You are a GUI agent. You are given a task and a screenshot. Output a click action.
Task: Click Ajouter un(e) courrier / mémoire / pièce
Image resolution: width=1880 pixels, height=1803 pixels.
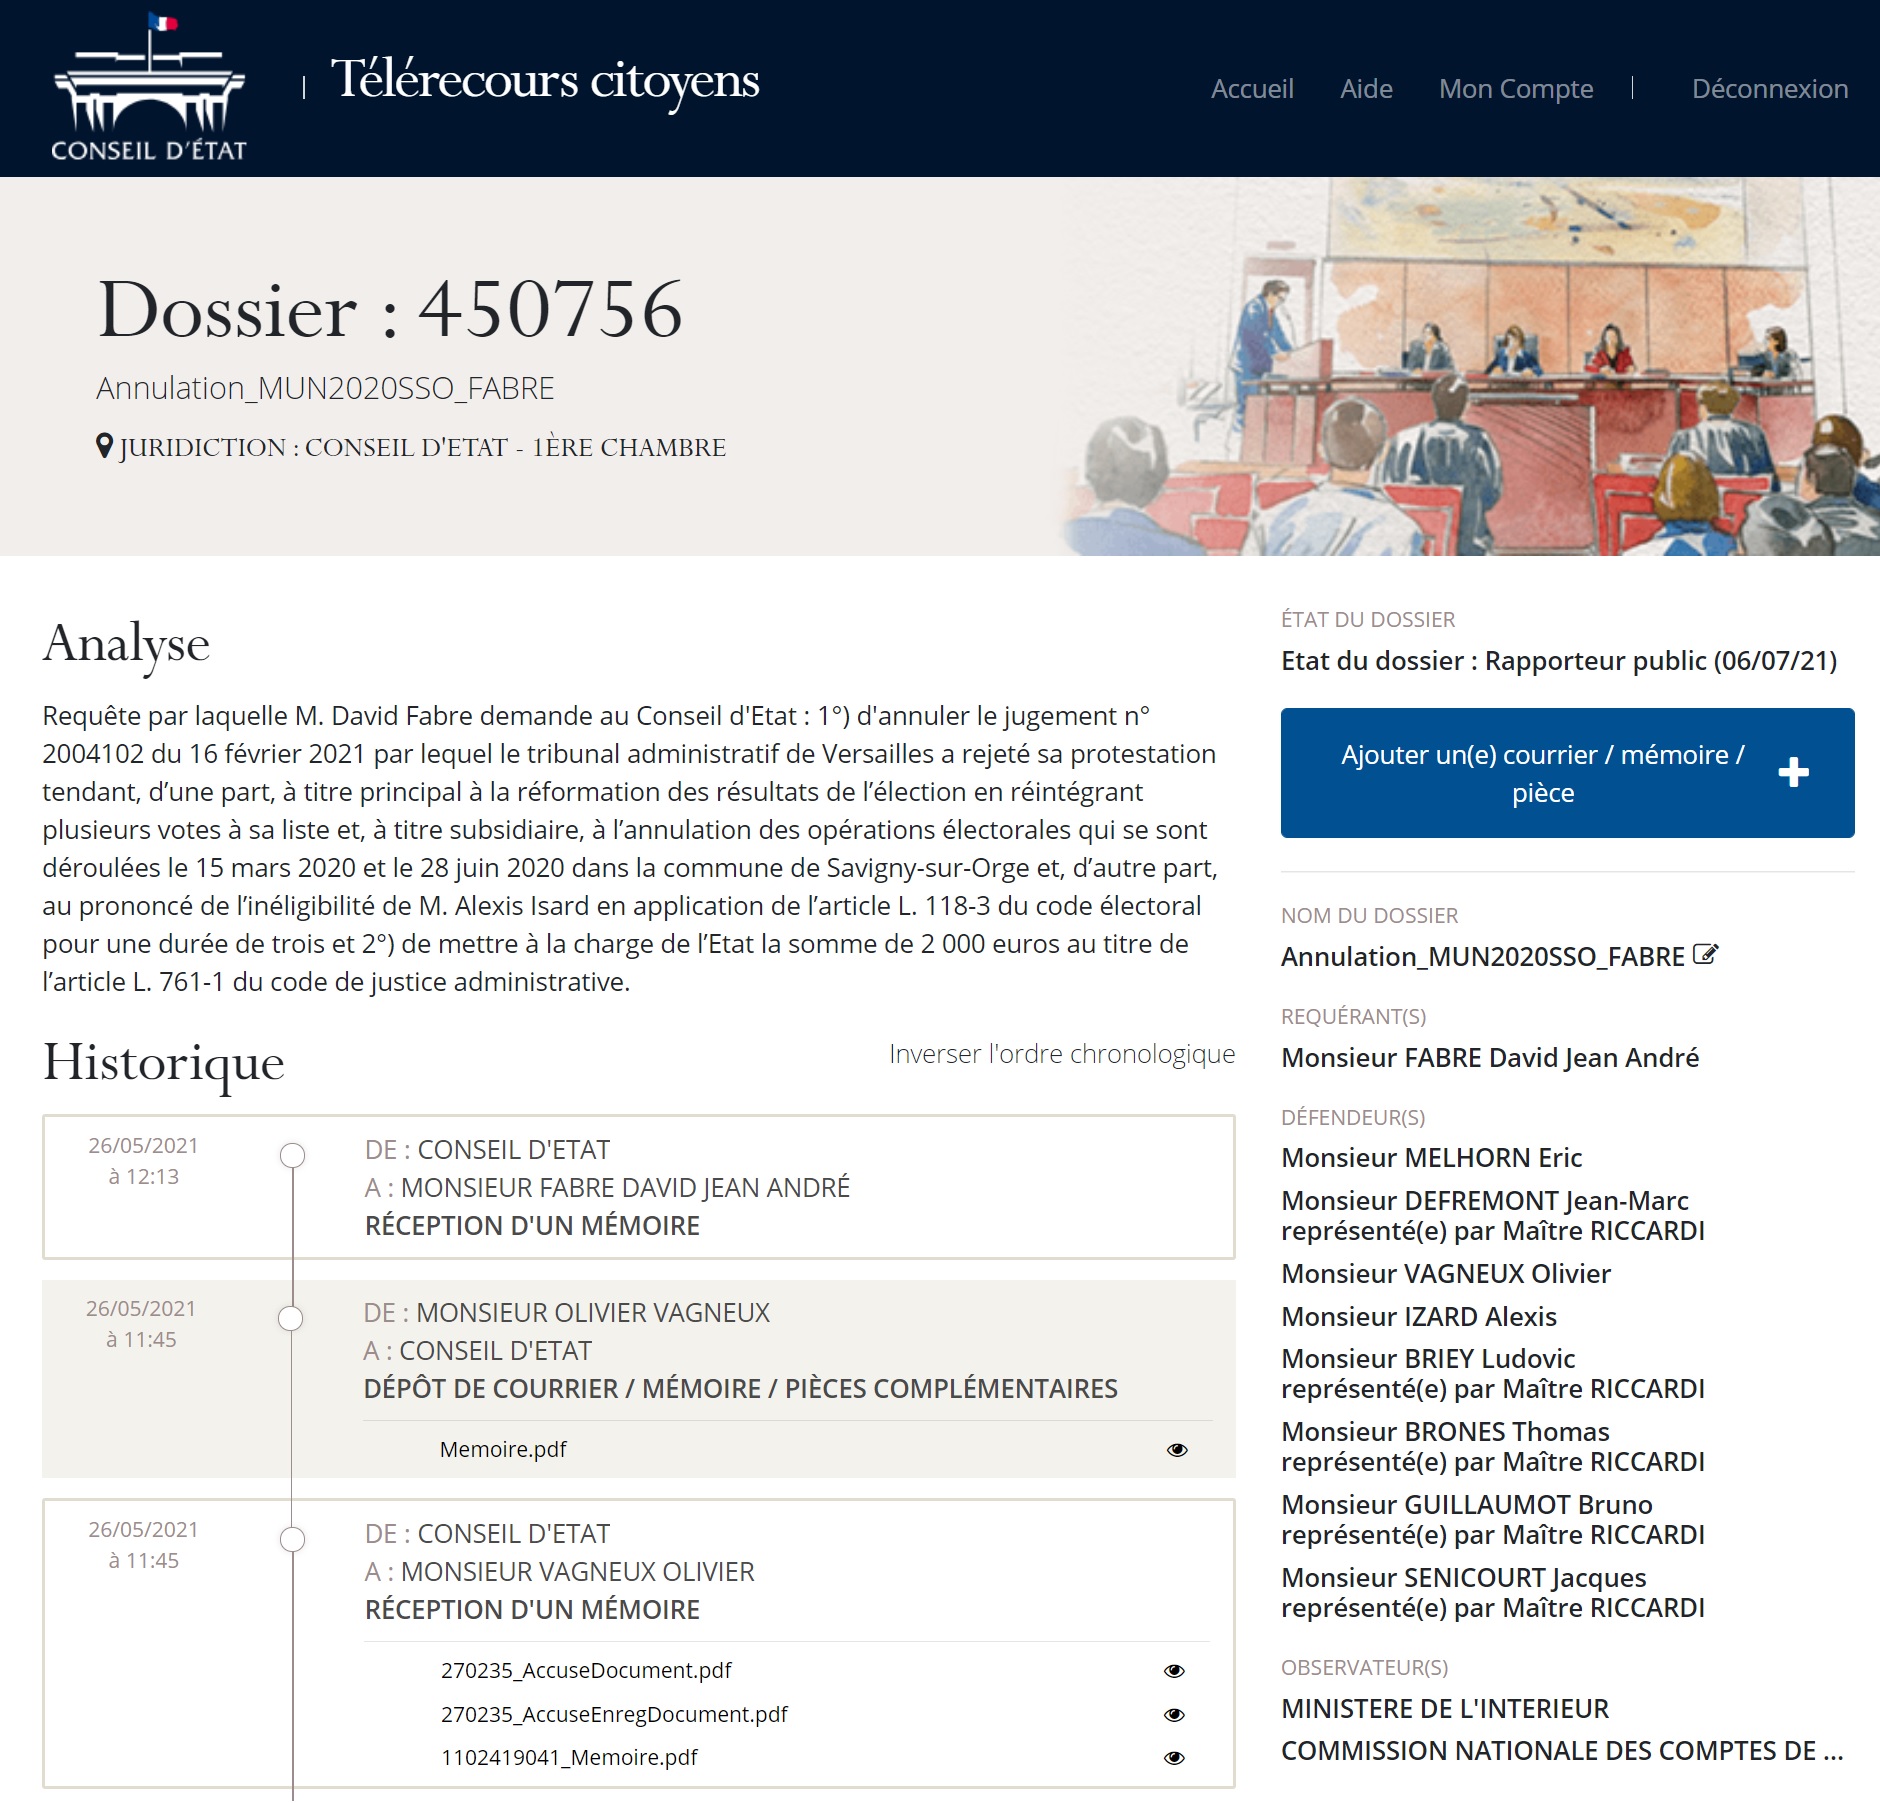point(1542,773)
